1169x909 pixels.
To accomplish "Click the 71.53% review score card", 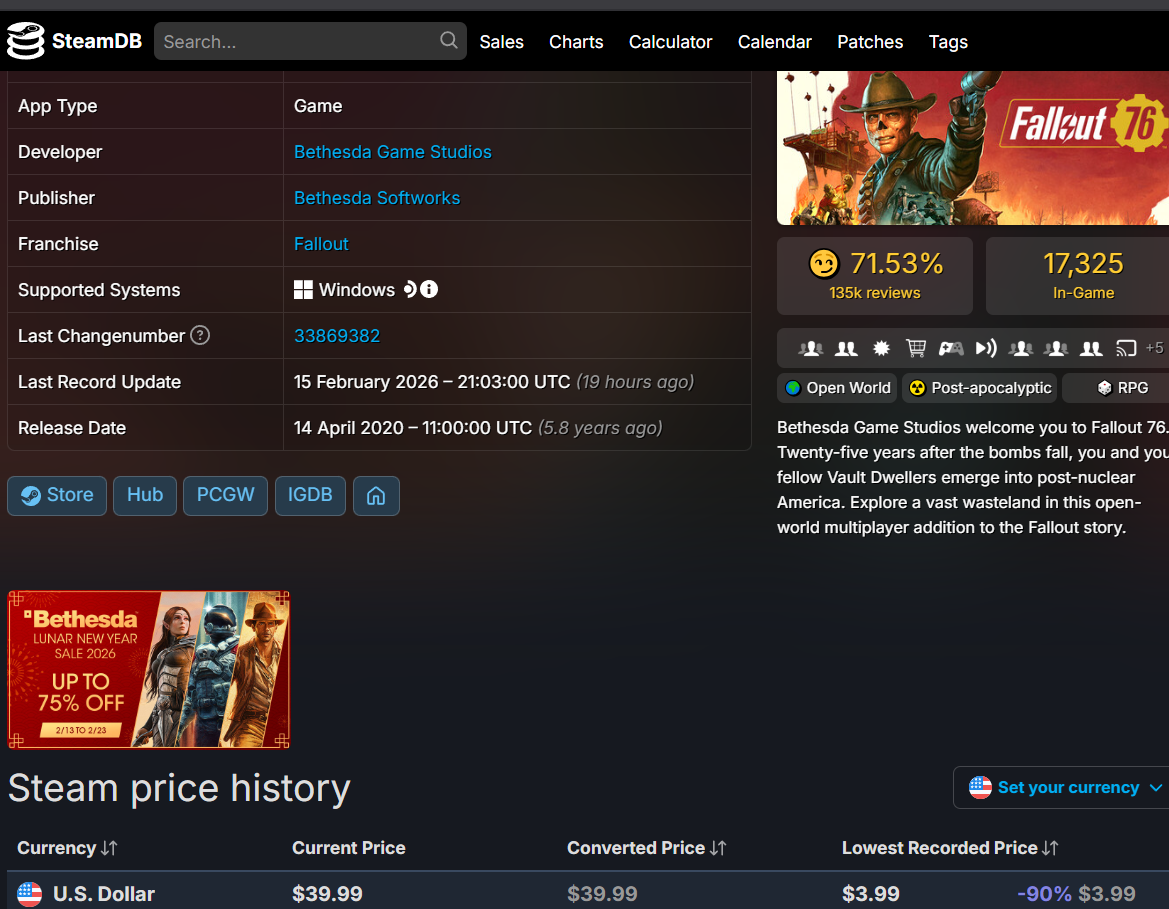I will point(875,276).
